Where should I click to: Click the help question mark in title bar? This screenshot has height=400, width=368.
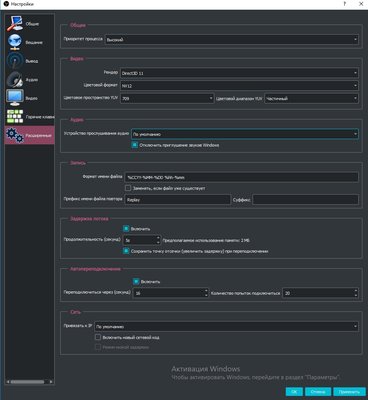pyautogui.click(x=345, y=4)
